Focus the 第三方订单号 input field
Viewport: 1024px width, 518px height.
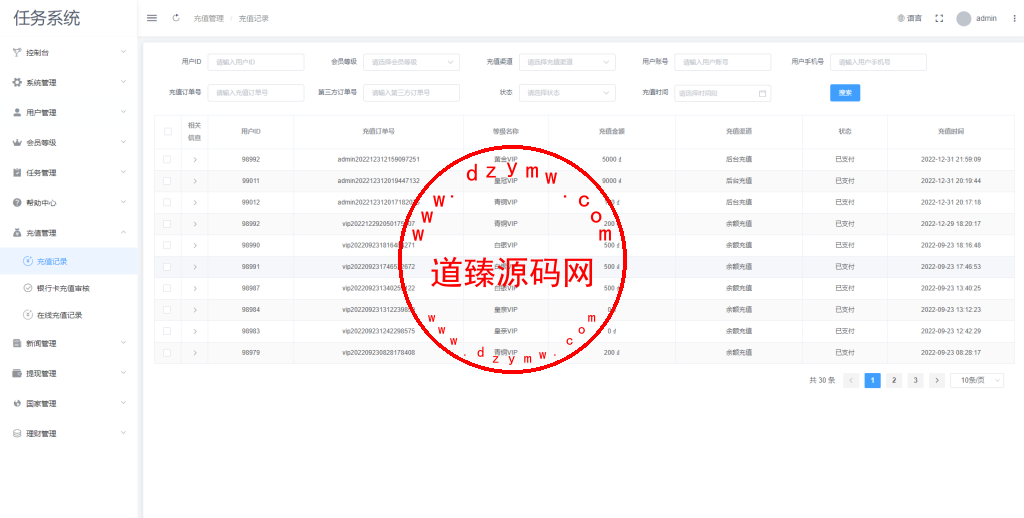coord(411,93)
